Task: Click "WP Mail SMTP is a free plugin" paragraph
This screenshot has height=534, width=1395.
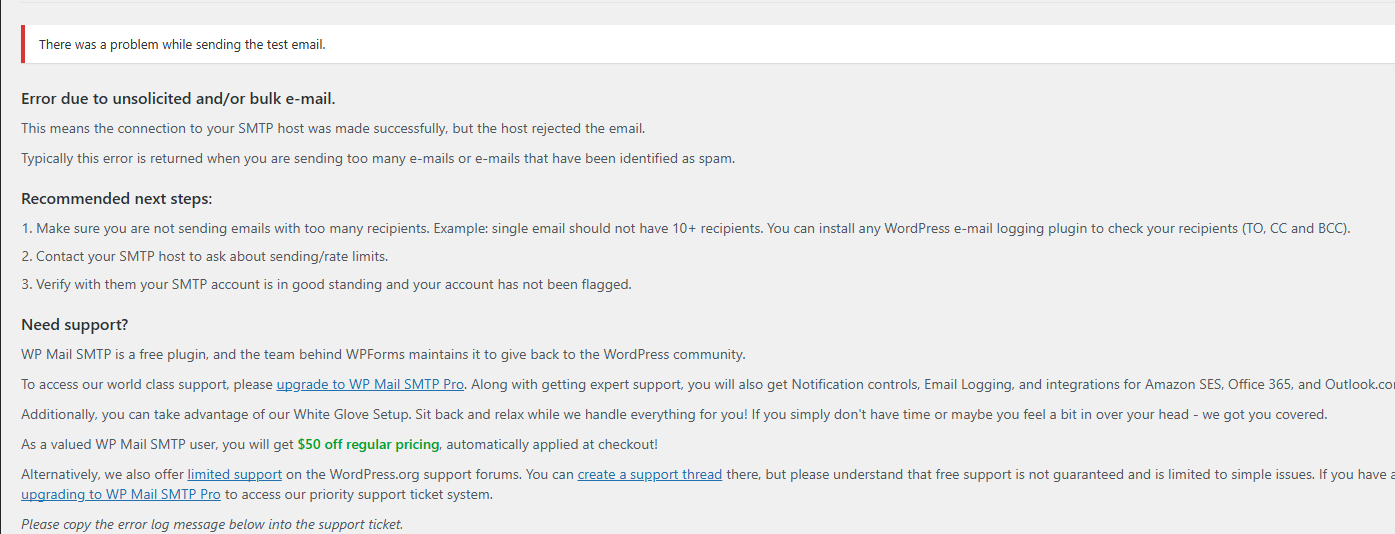Action: point(383,354)
